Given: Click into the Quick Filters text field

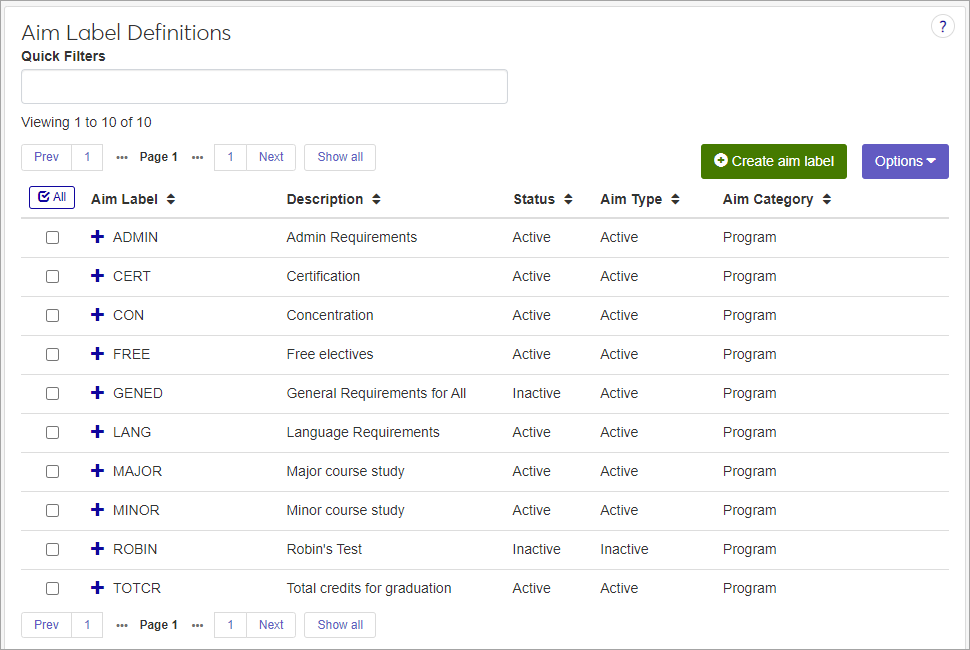Looking at the screenshot, I should tap(264, 87).
